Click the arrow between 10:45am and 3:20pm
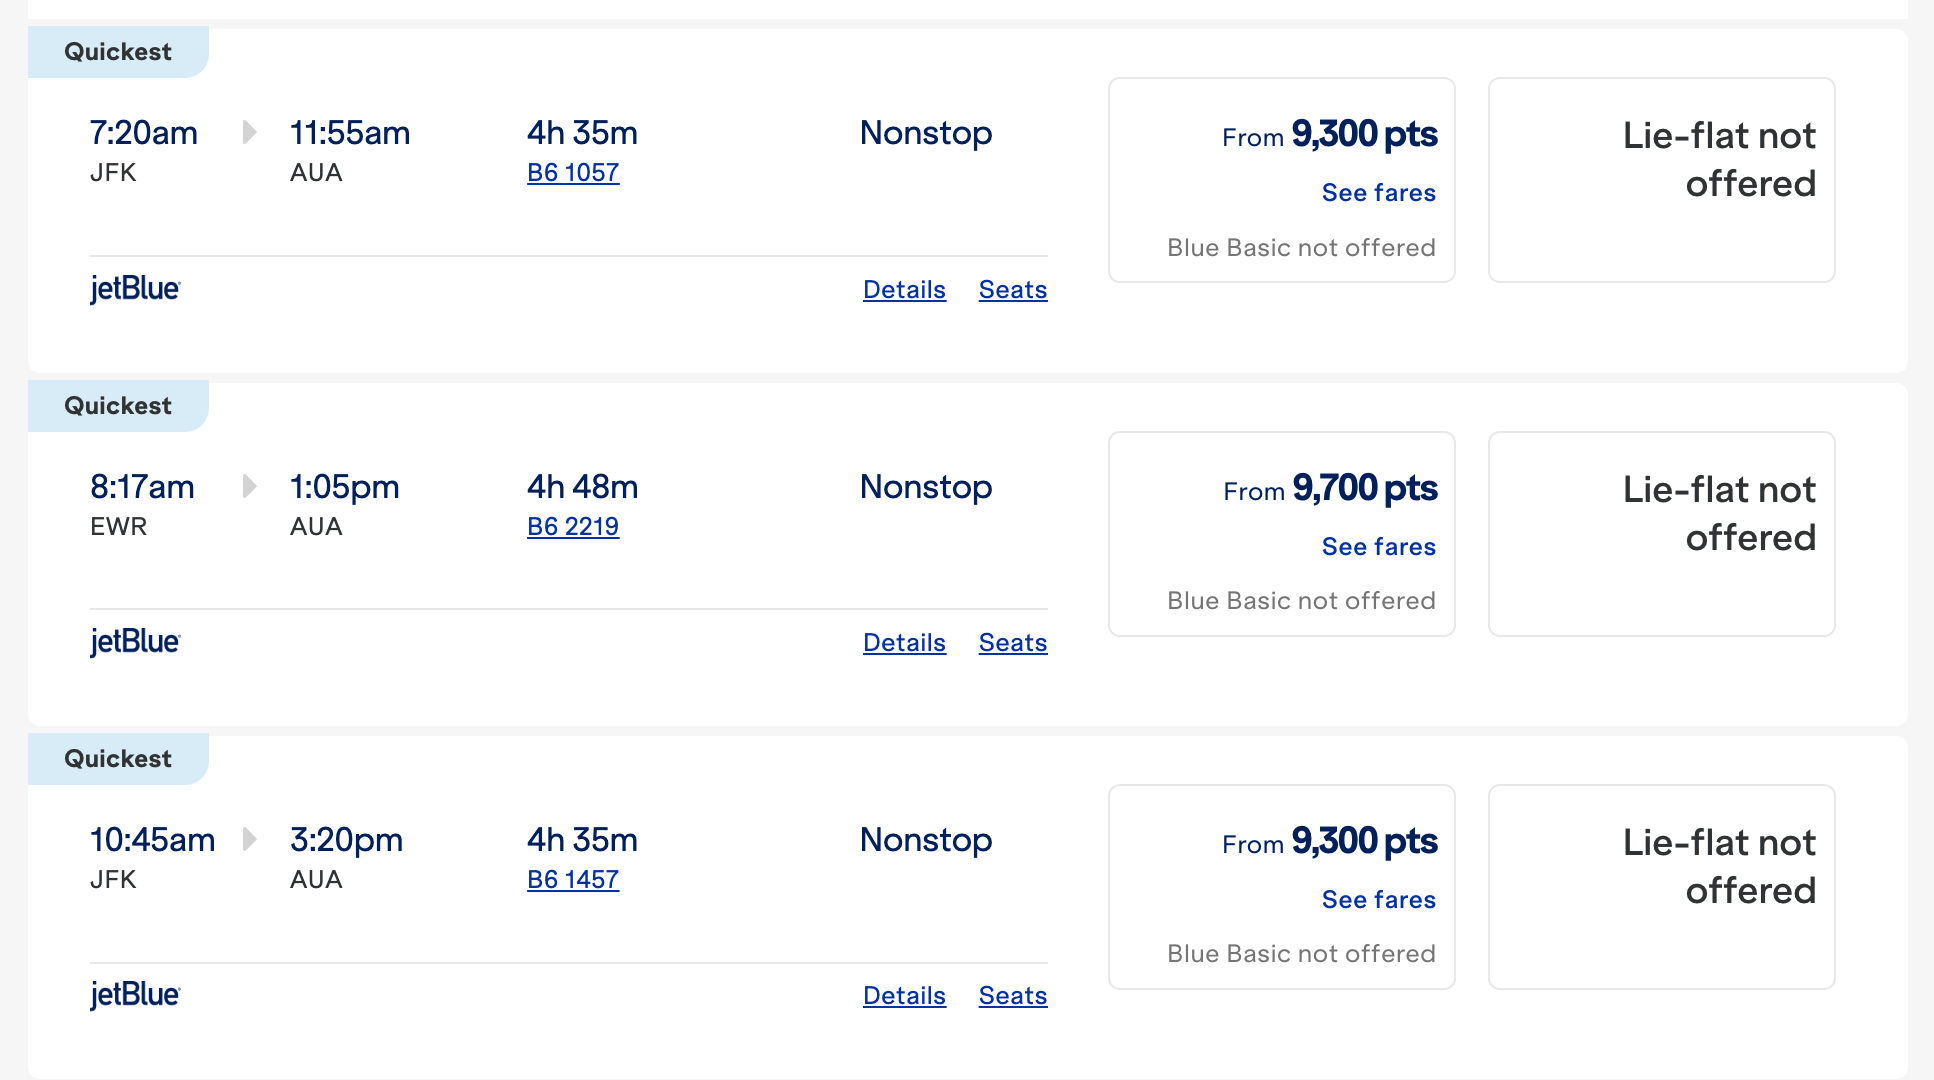This screenshot has height=1080, width=1934. [249, 840]
